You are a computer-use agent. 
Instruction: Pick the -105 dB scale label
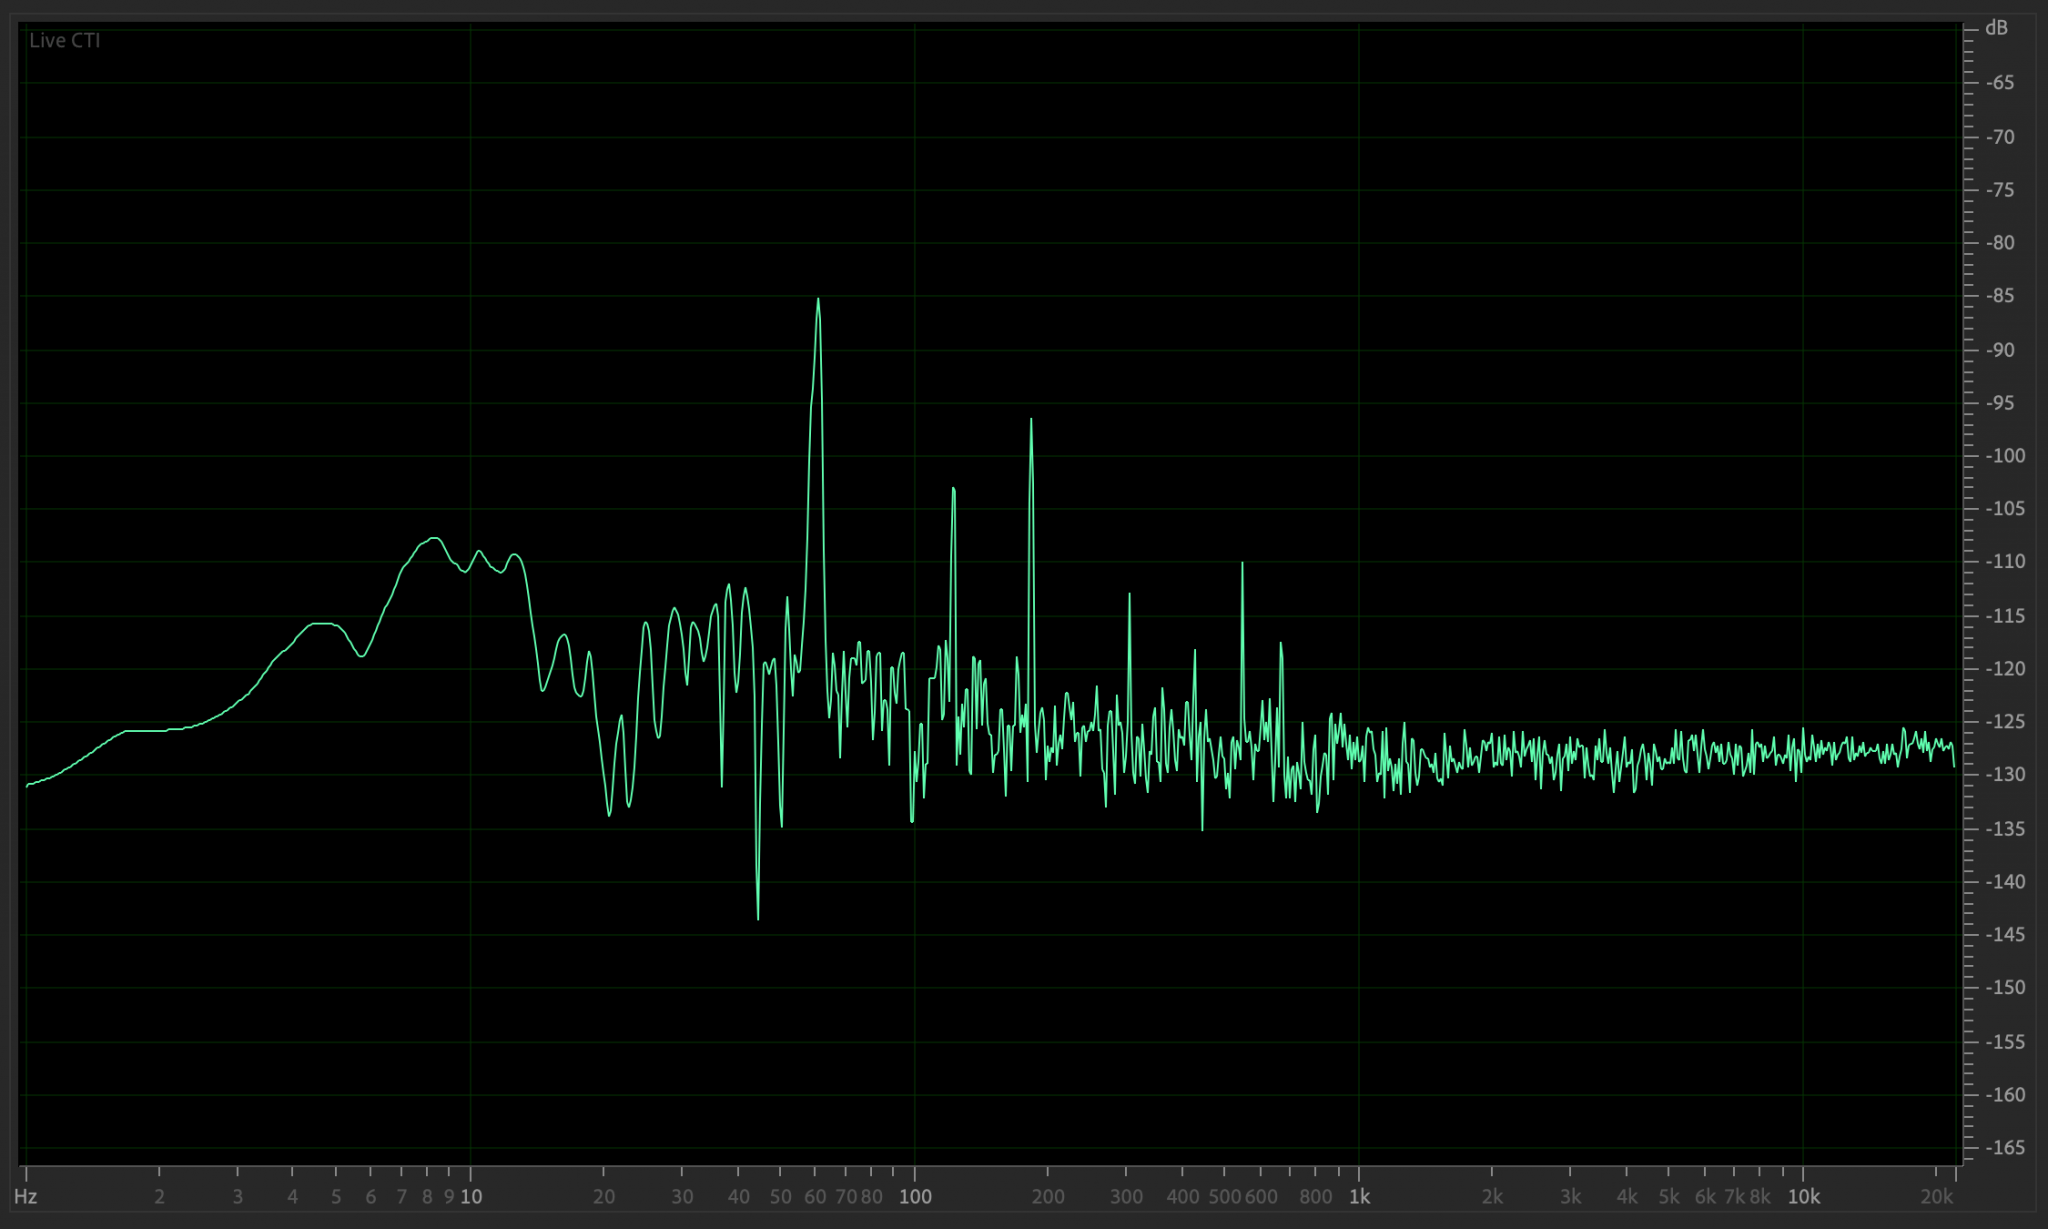pyautogui.click(x=2004, y=509)
